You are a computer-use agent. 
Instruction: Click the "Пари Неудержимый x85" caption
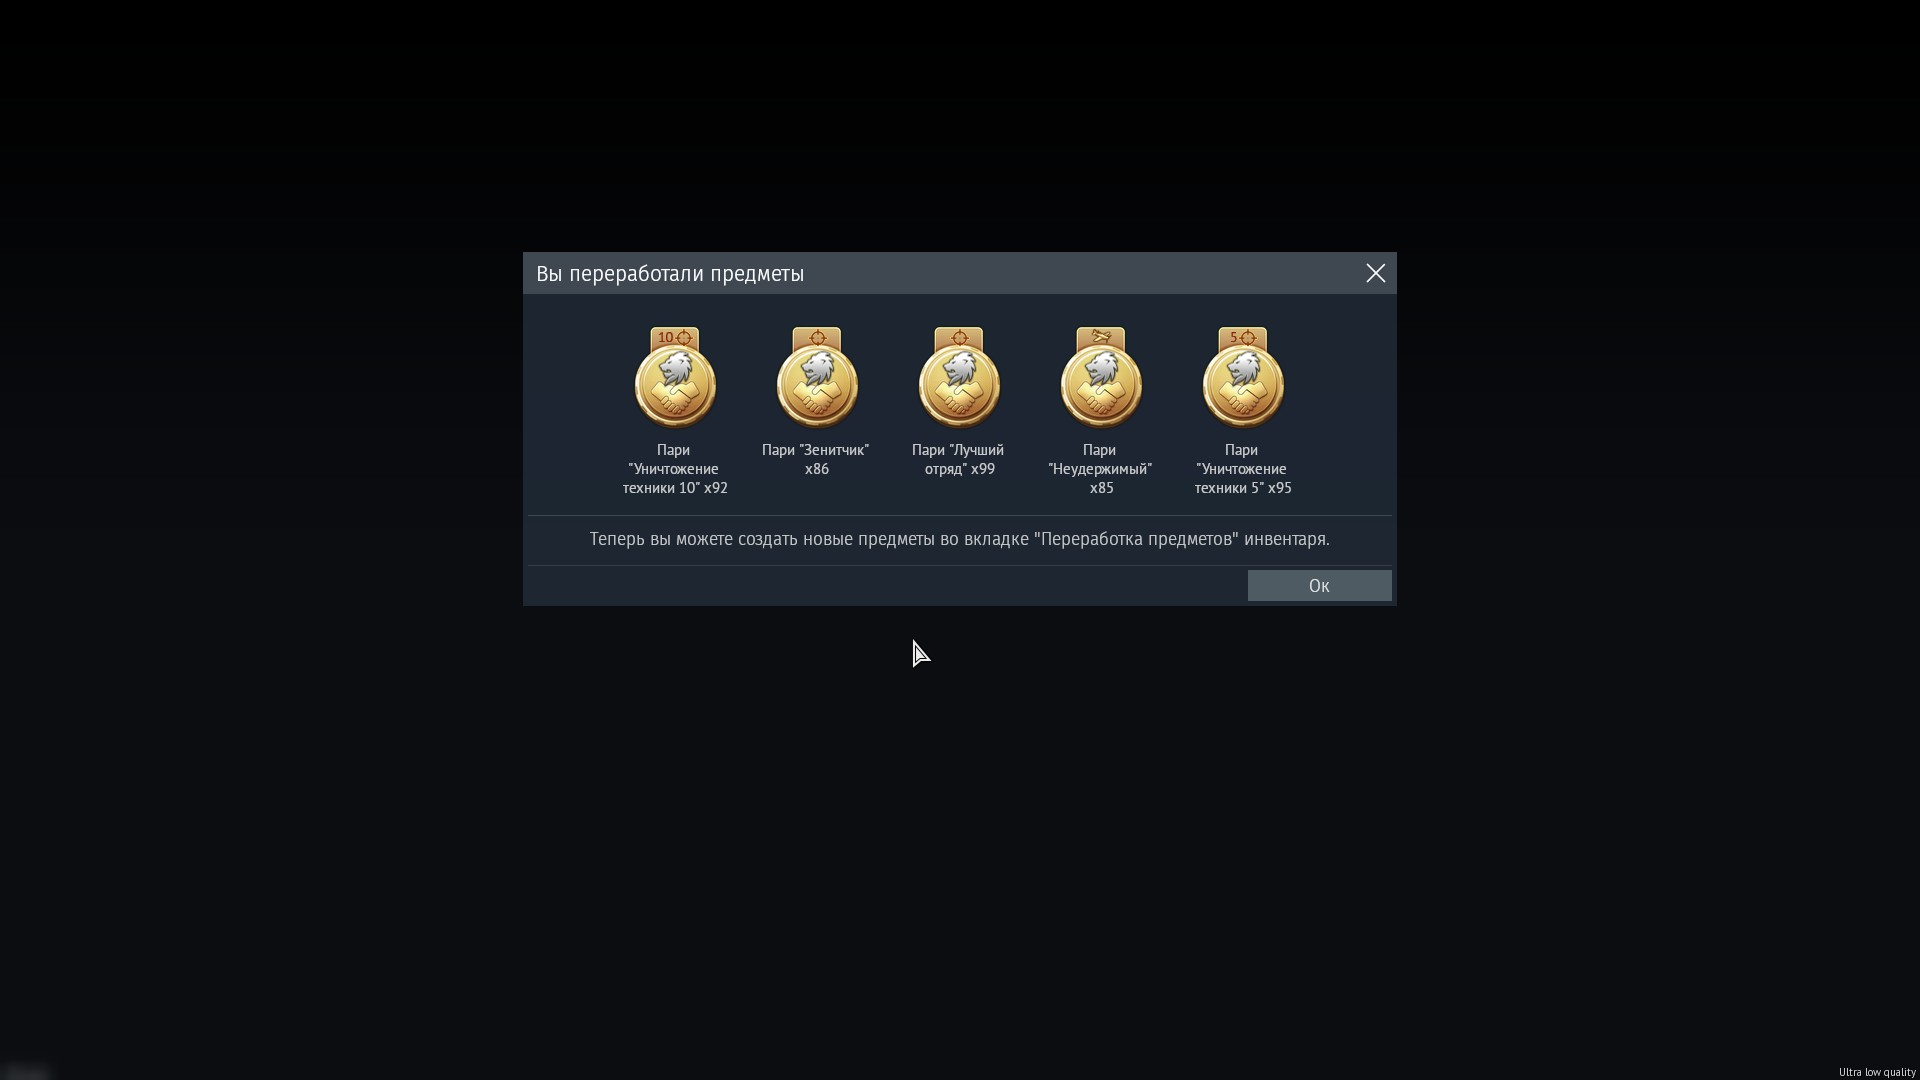tap(1100, 469)
